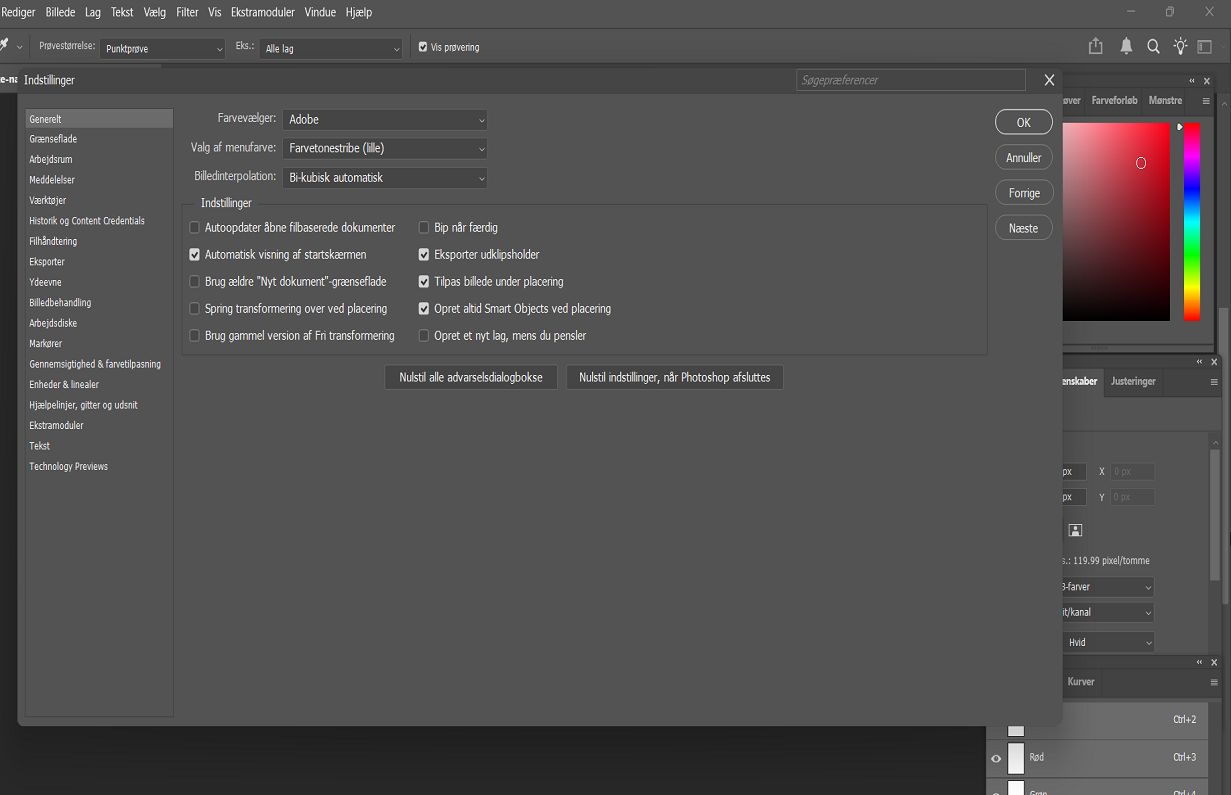Enable Brug gammel version af Fri transformering
Image resolution: width=1231 pixels, height=795 pixels.
pyautogui.click(x=195, y=336)
